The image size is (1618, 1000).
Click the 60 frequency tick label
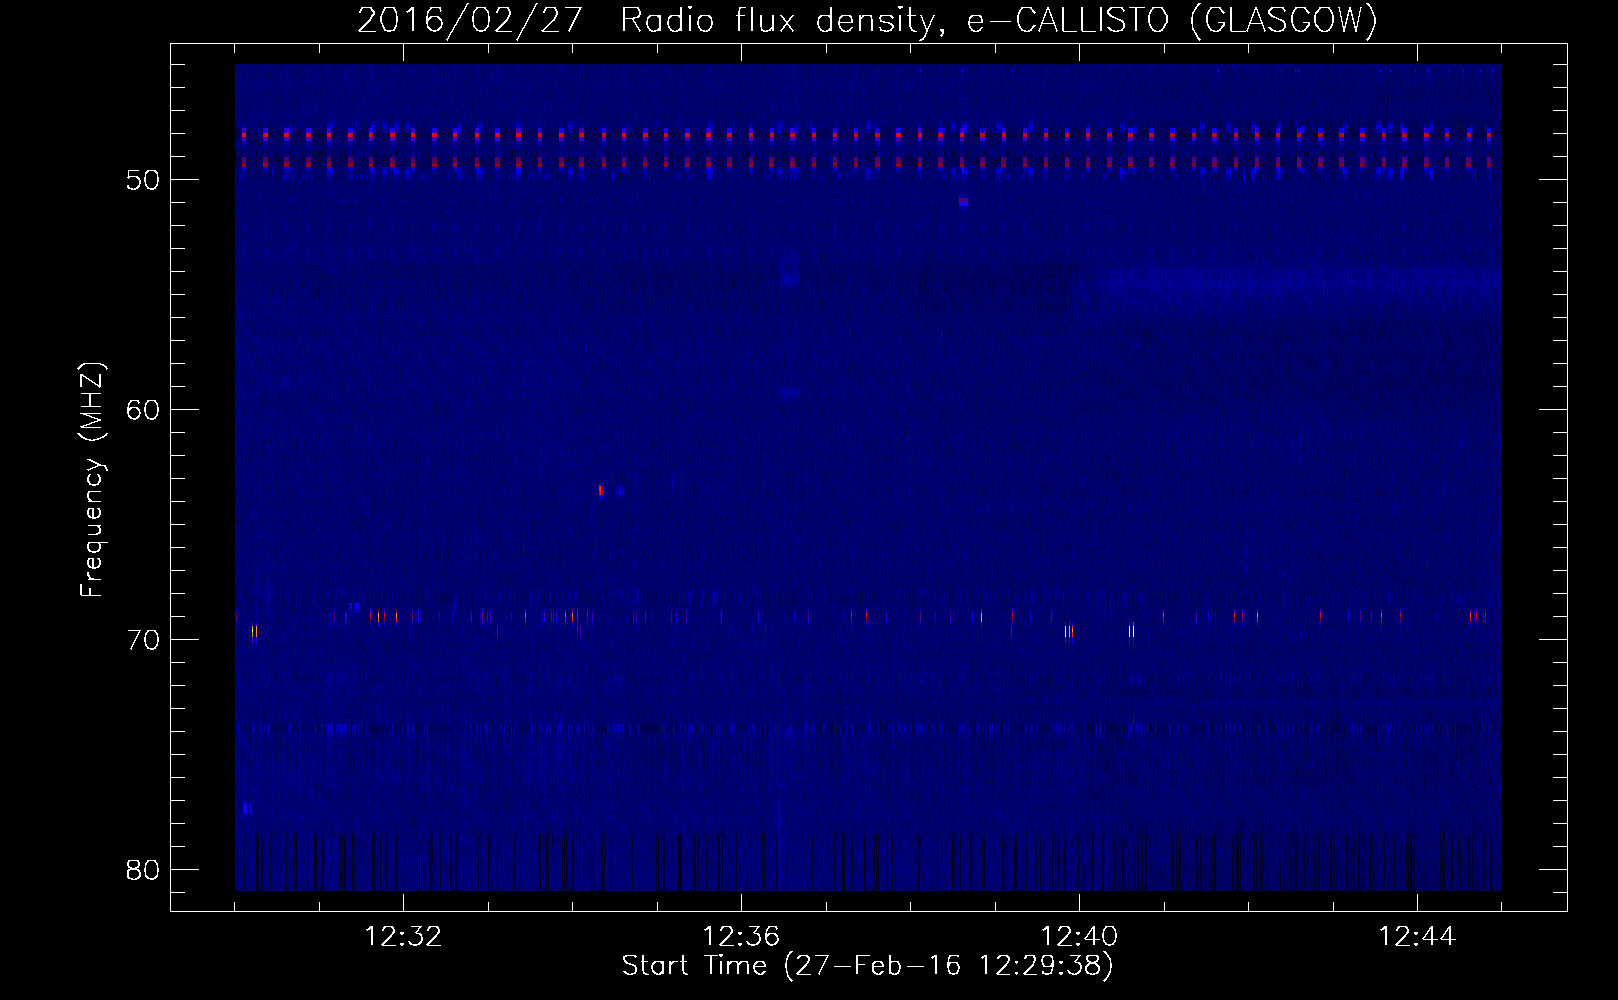143,410
